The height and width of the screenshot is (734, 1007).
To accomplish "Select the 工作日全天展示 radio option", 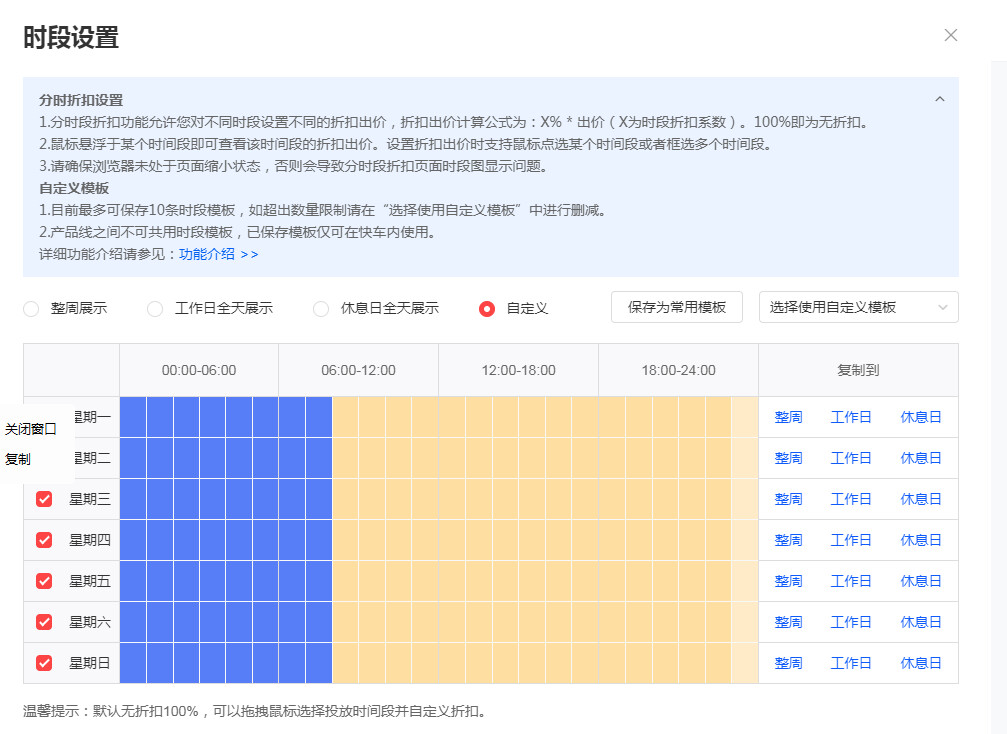I will pos(156,308).
